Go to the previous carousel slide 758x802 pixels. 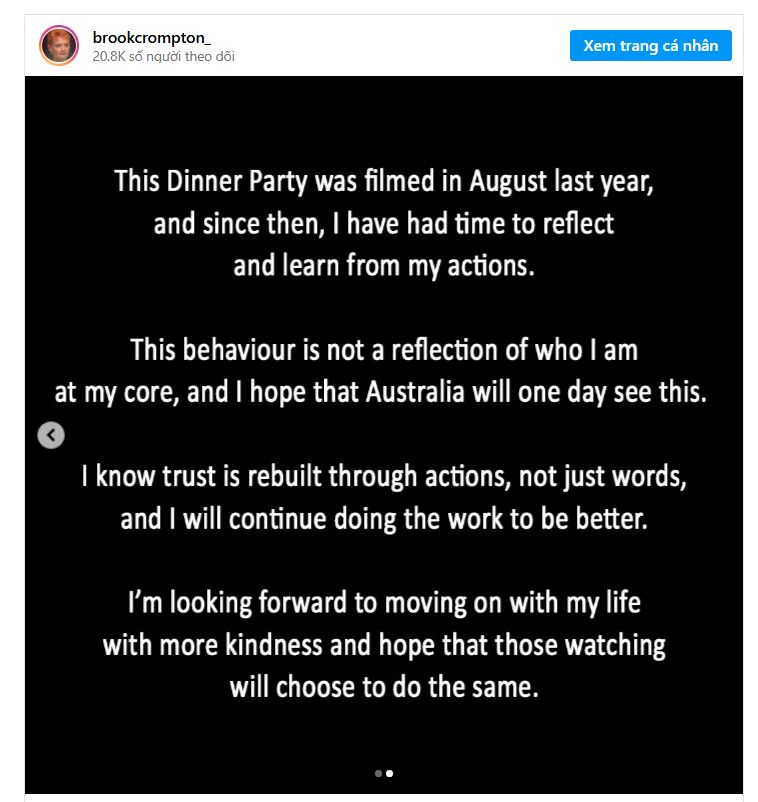(x=51, y=435)
